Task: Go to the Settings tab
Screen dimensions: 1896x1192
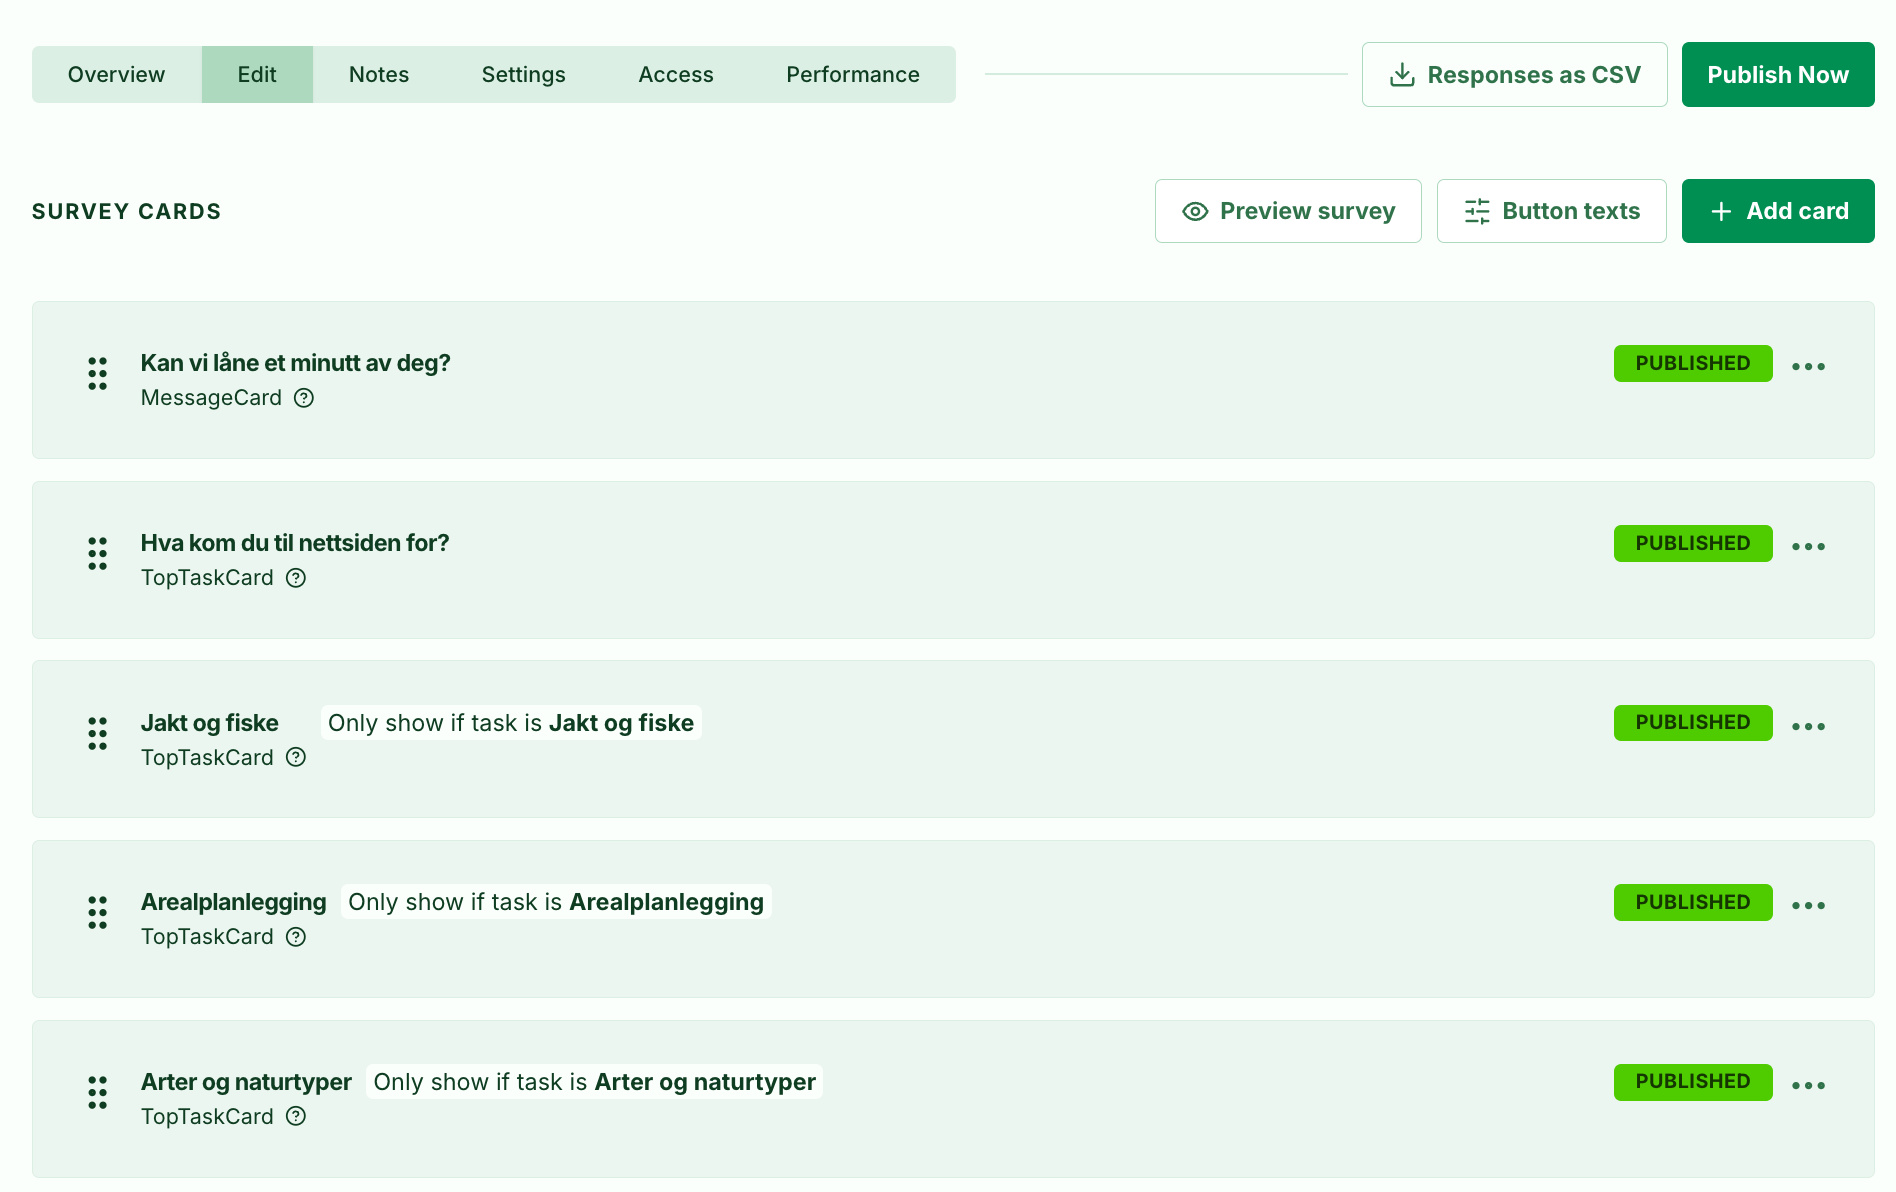Action: pos(524,74)
